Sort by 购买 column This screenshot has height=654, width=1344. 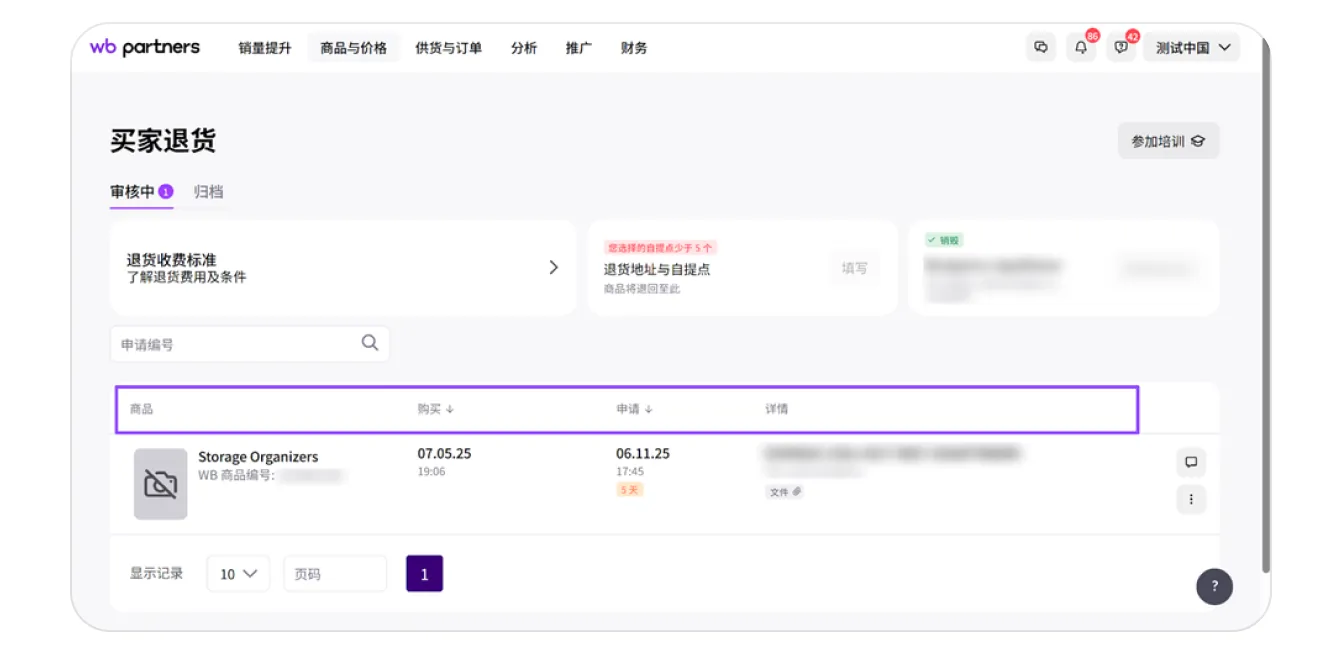436,409
